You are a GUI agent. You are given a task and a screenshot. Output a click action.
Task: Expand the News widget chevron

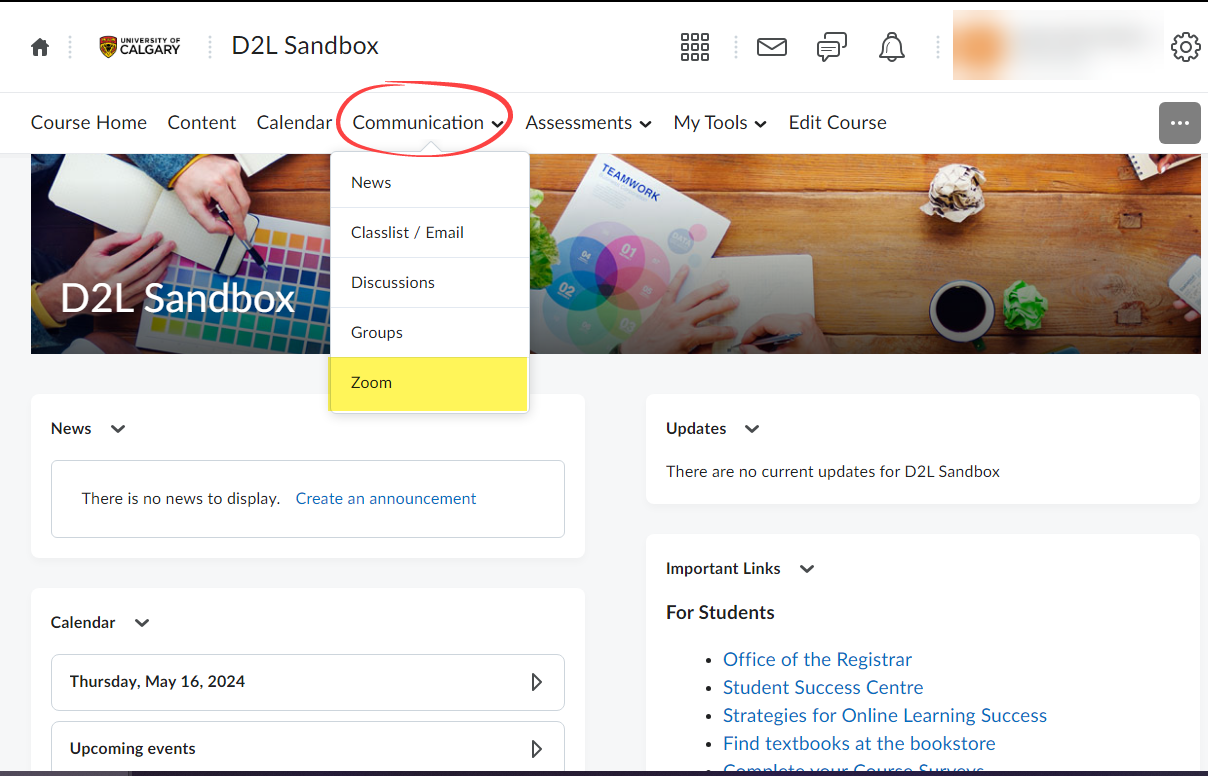(x=118, y=429)
